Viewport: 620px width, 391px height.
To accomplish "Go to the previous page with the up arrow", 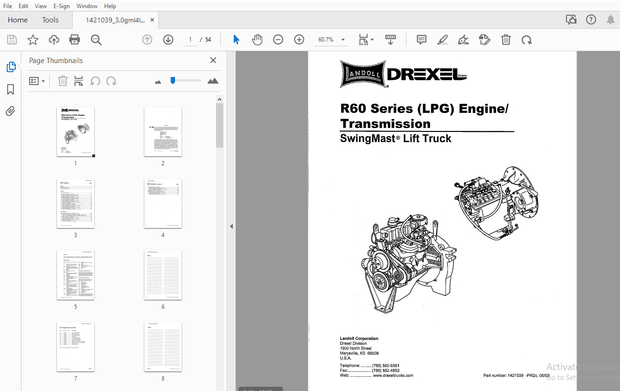I will [x=147, y=40].
